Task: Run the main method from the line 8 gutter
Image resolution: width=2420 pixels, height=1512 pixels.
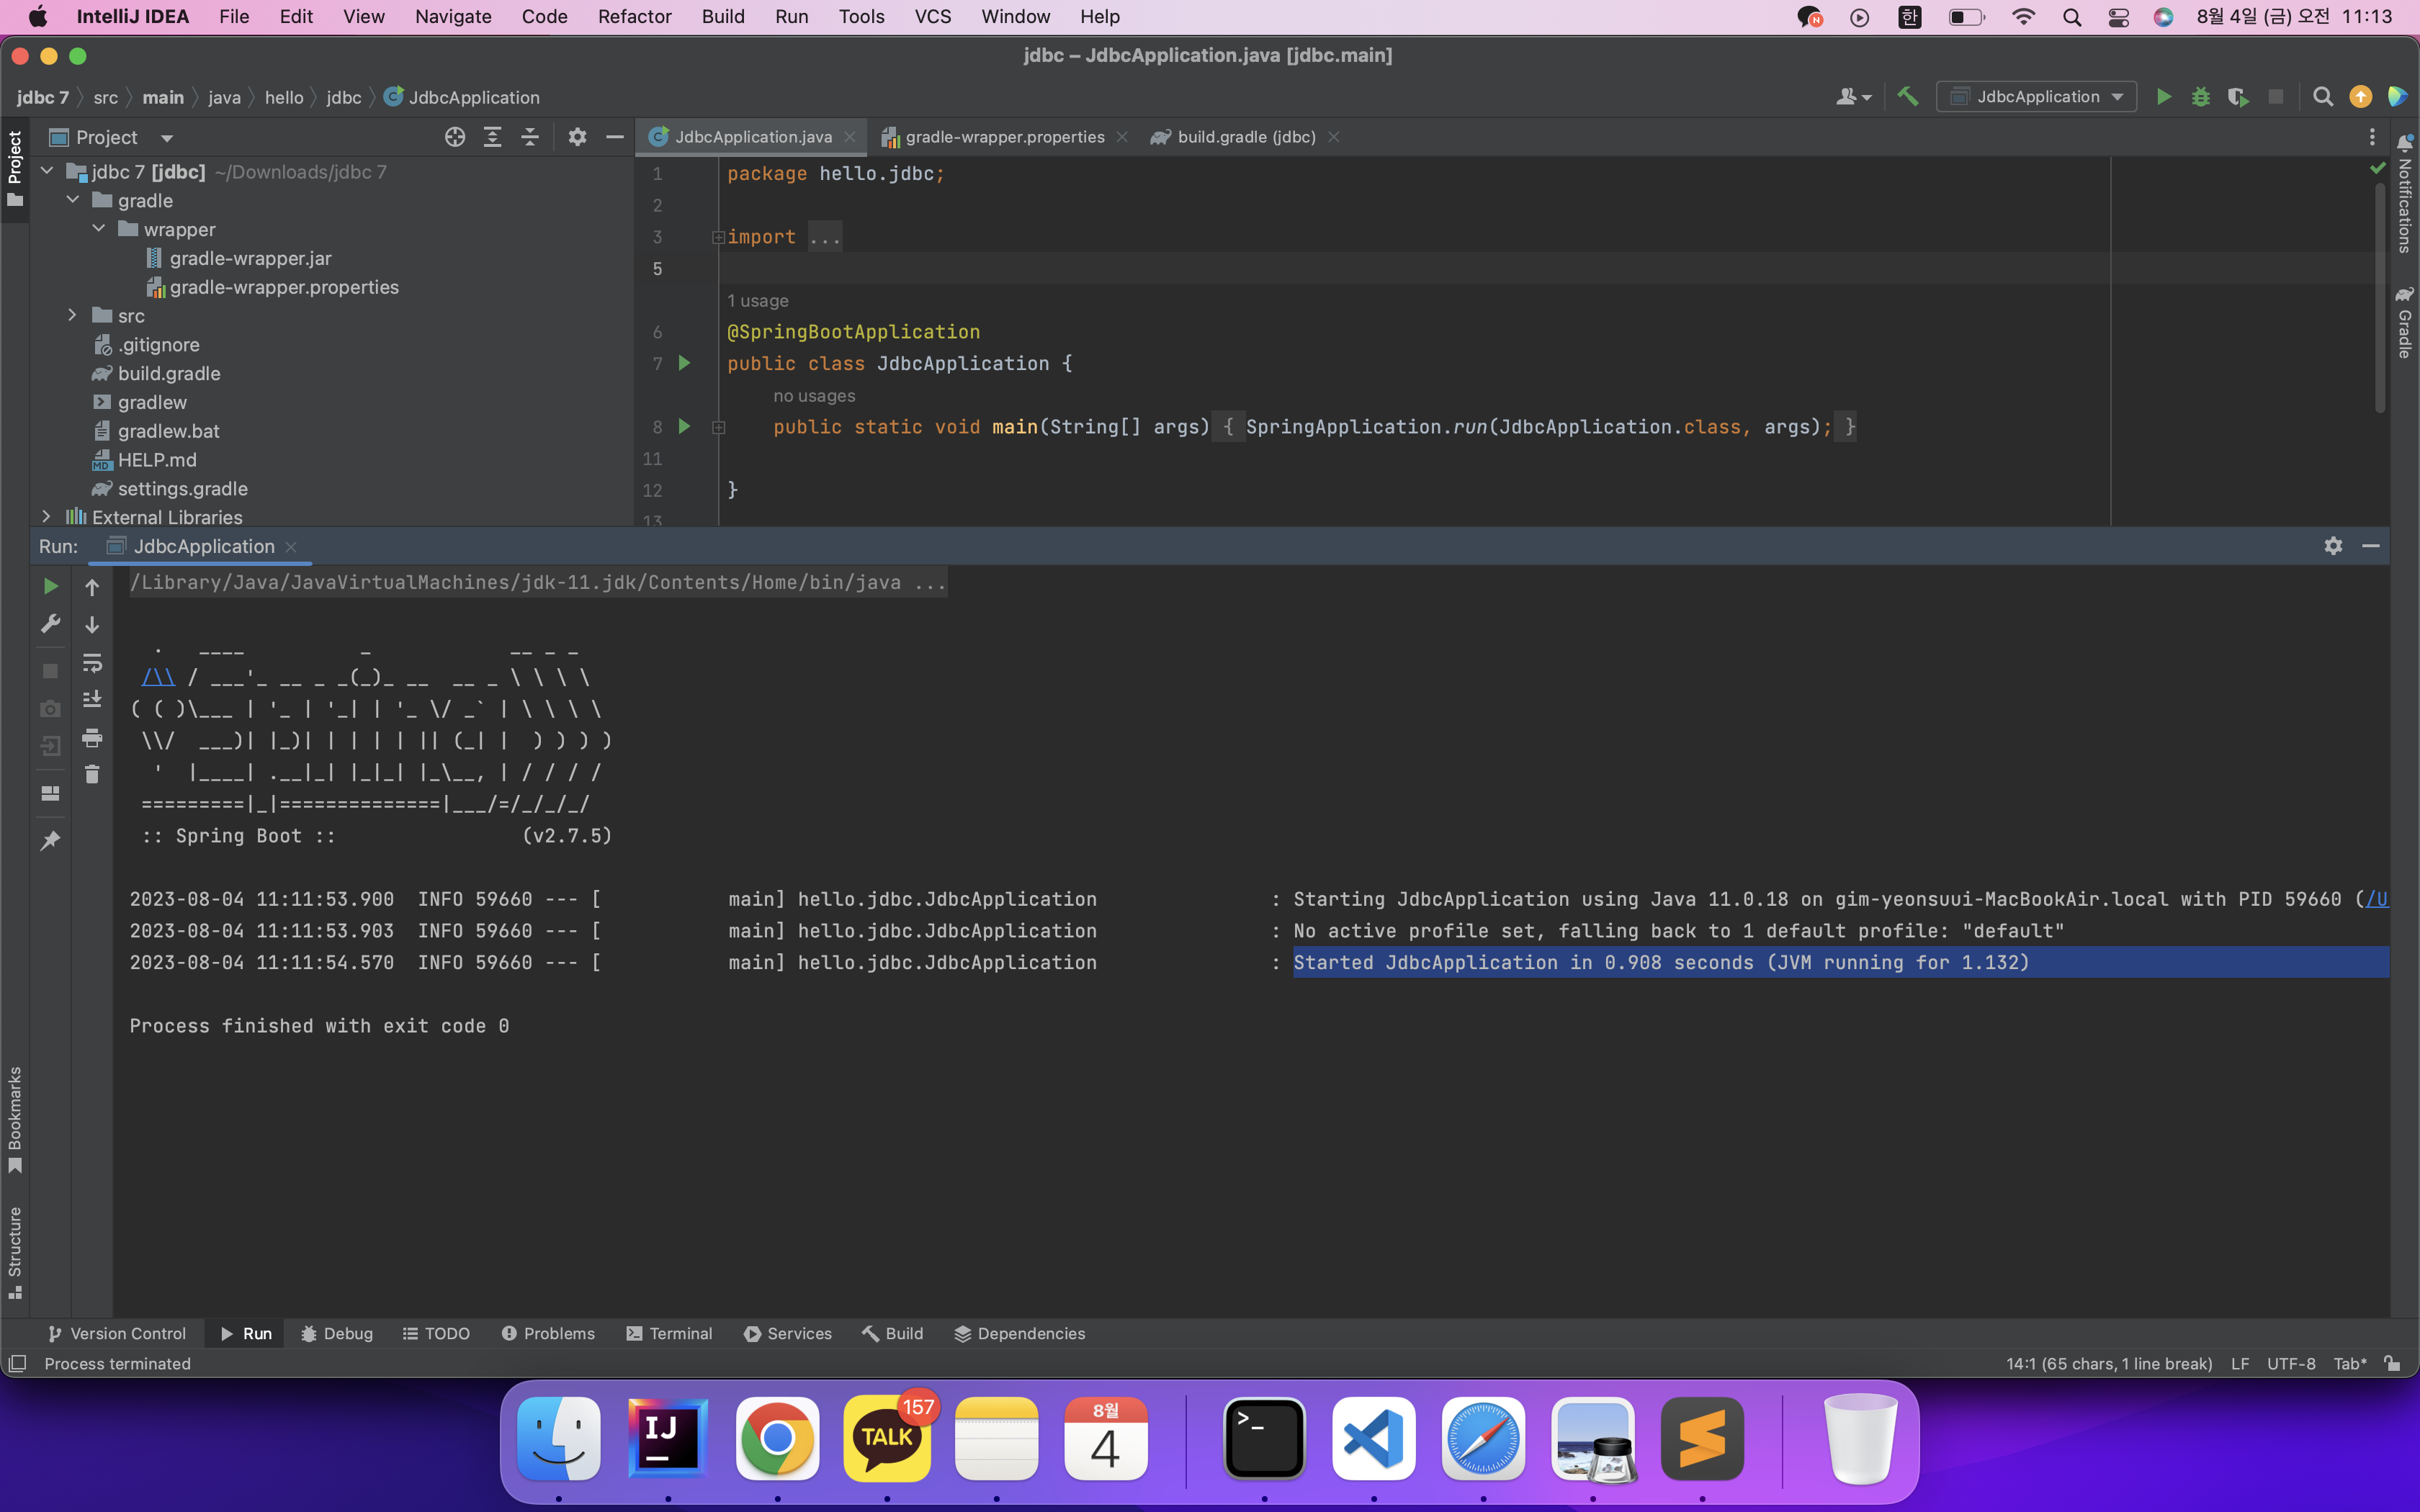Action: click(684, 426)
